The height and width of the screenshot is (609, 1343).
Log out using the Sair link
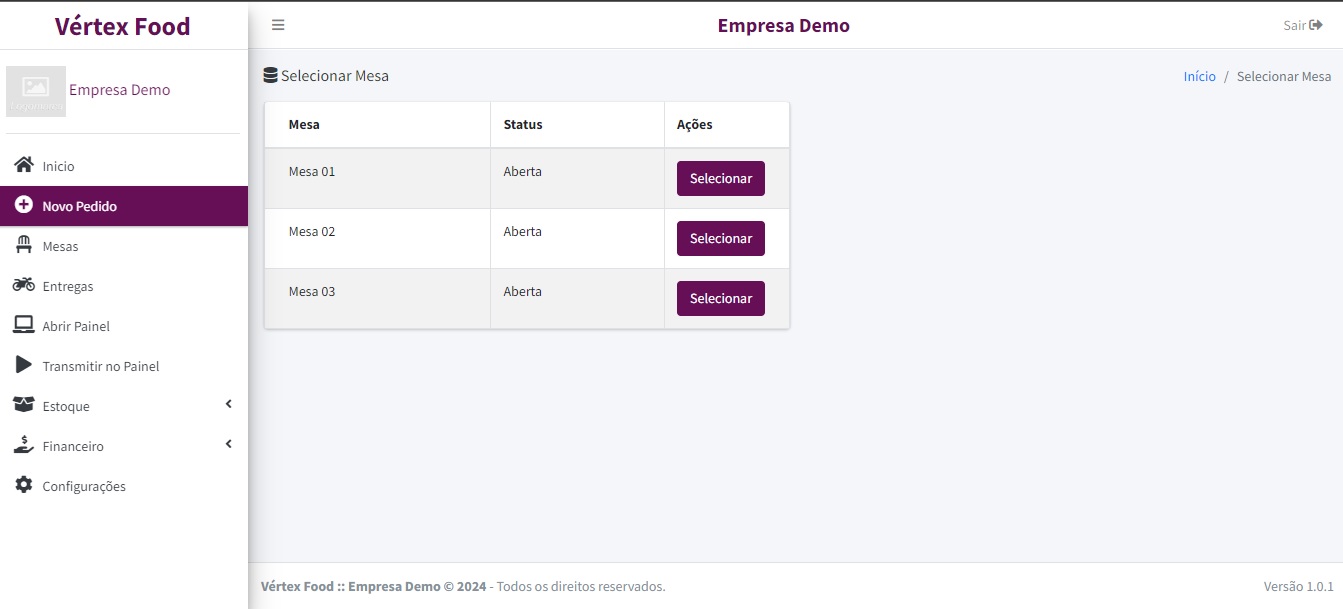pyautogui.click(x=1302, y=25)
